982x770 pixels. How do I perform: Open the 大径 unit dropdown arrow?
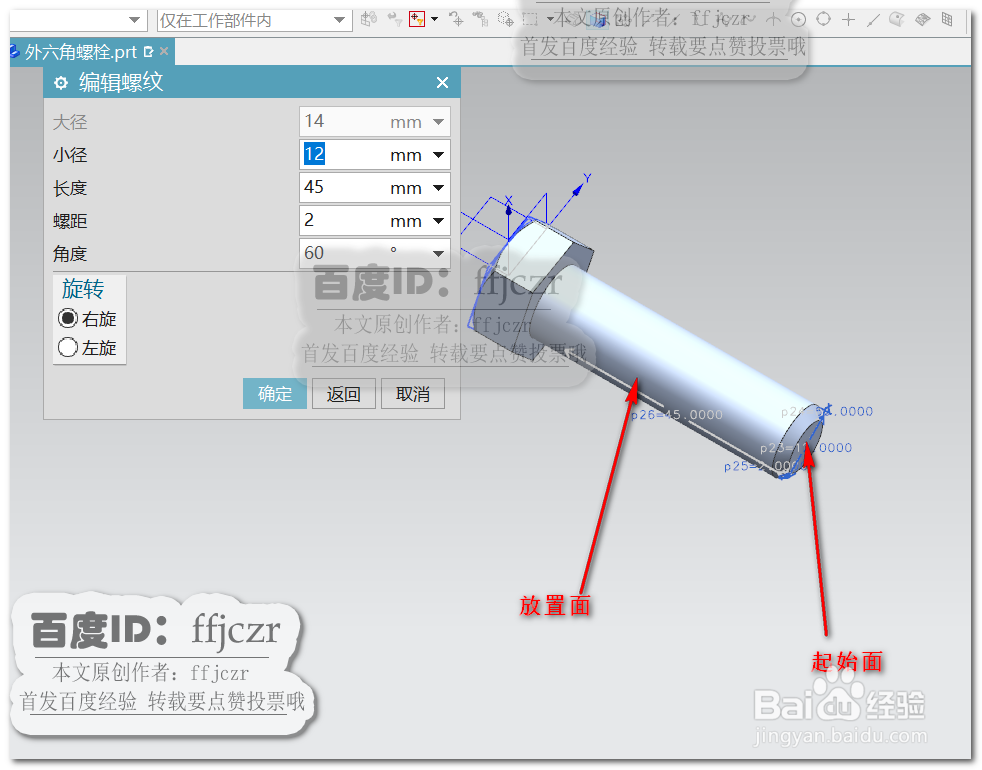[438, 122]
